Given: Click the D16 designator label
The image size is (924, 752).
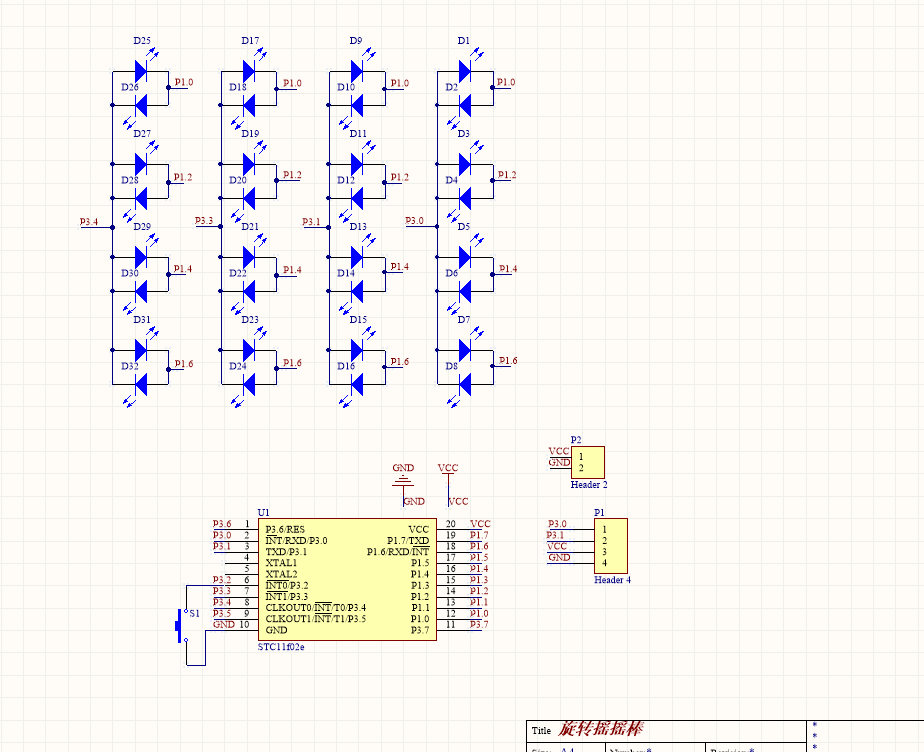Looking at the screenshot, I should (x=346, y=366).
